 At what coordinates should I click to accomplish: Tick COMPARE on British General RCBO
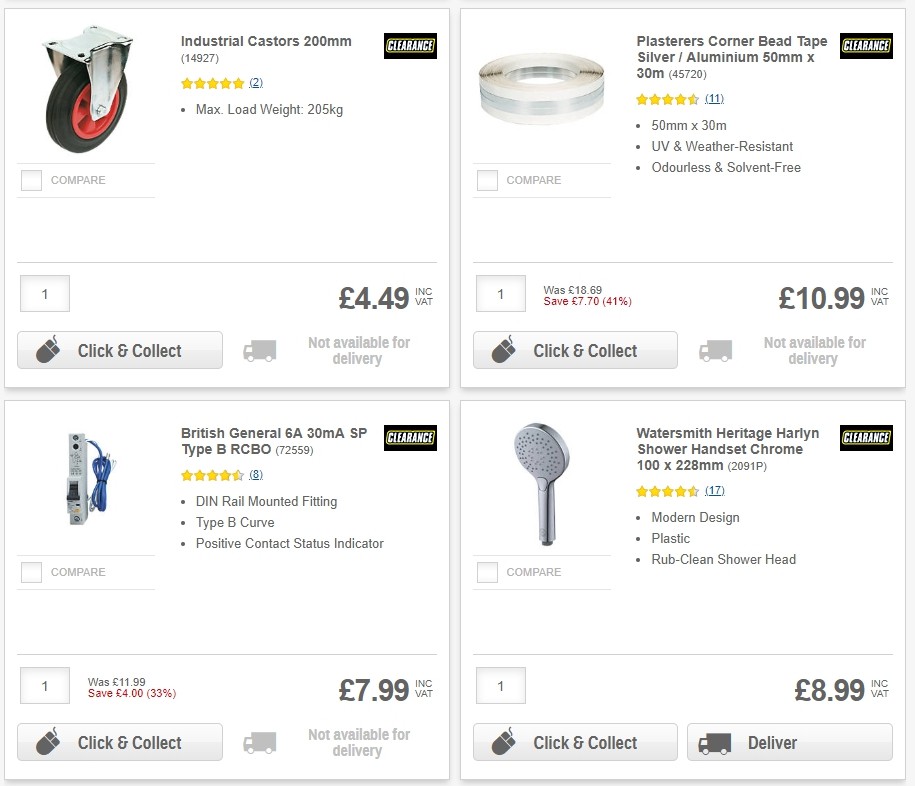tap(31, 572)
